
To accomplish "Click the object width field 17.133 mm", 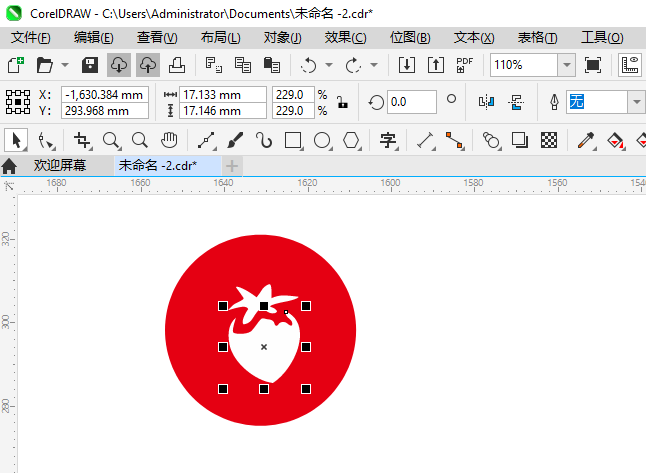I will click(x=223, y=95).
